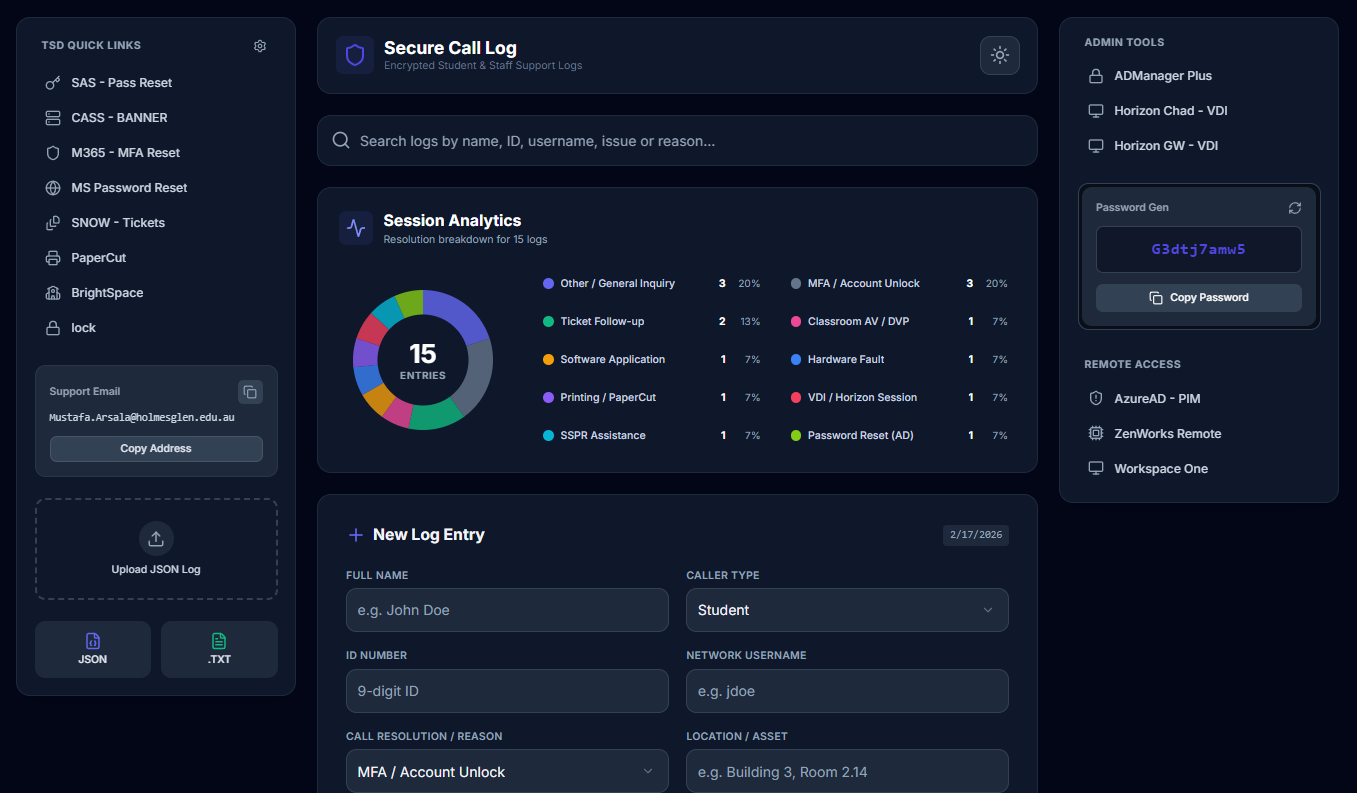1357x793 pixels.
Task: Click the PaperCut printer icon
Action: pos(52,257)
